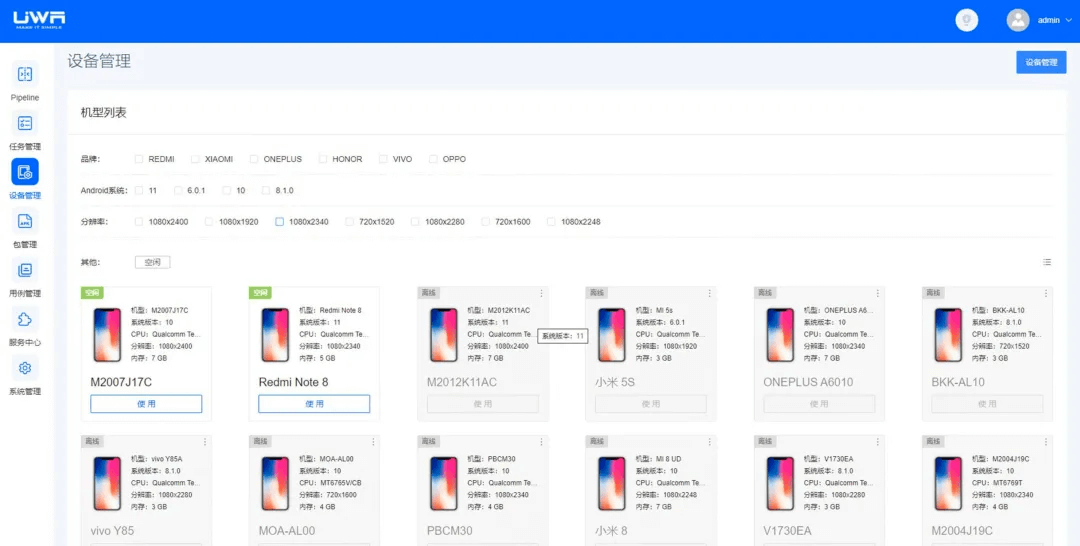The image size is (1080, 546).
Task: Click the 设备管理 page title
Action: [99, 61]
